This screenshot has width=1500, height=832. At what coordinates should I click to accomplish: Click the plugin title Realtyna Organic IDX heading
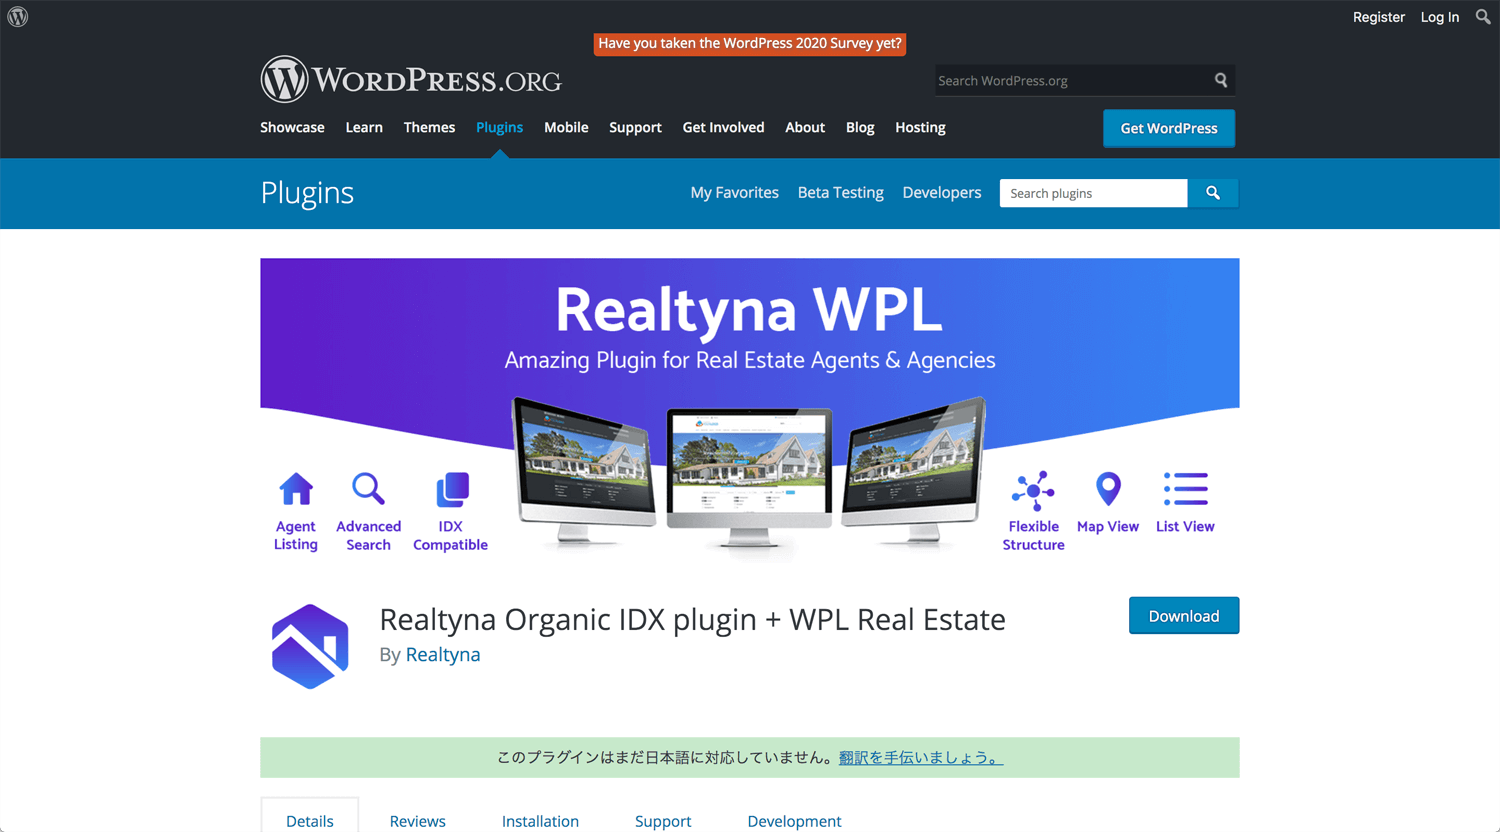(x=692, y=619)
